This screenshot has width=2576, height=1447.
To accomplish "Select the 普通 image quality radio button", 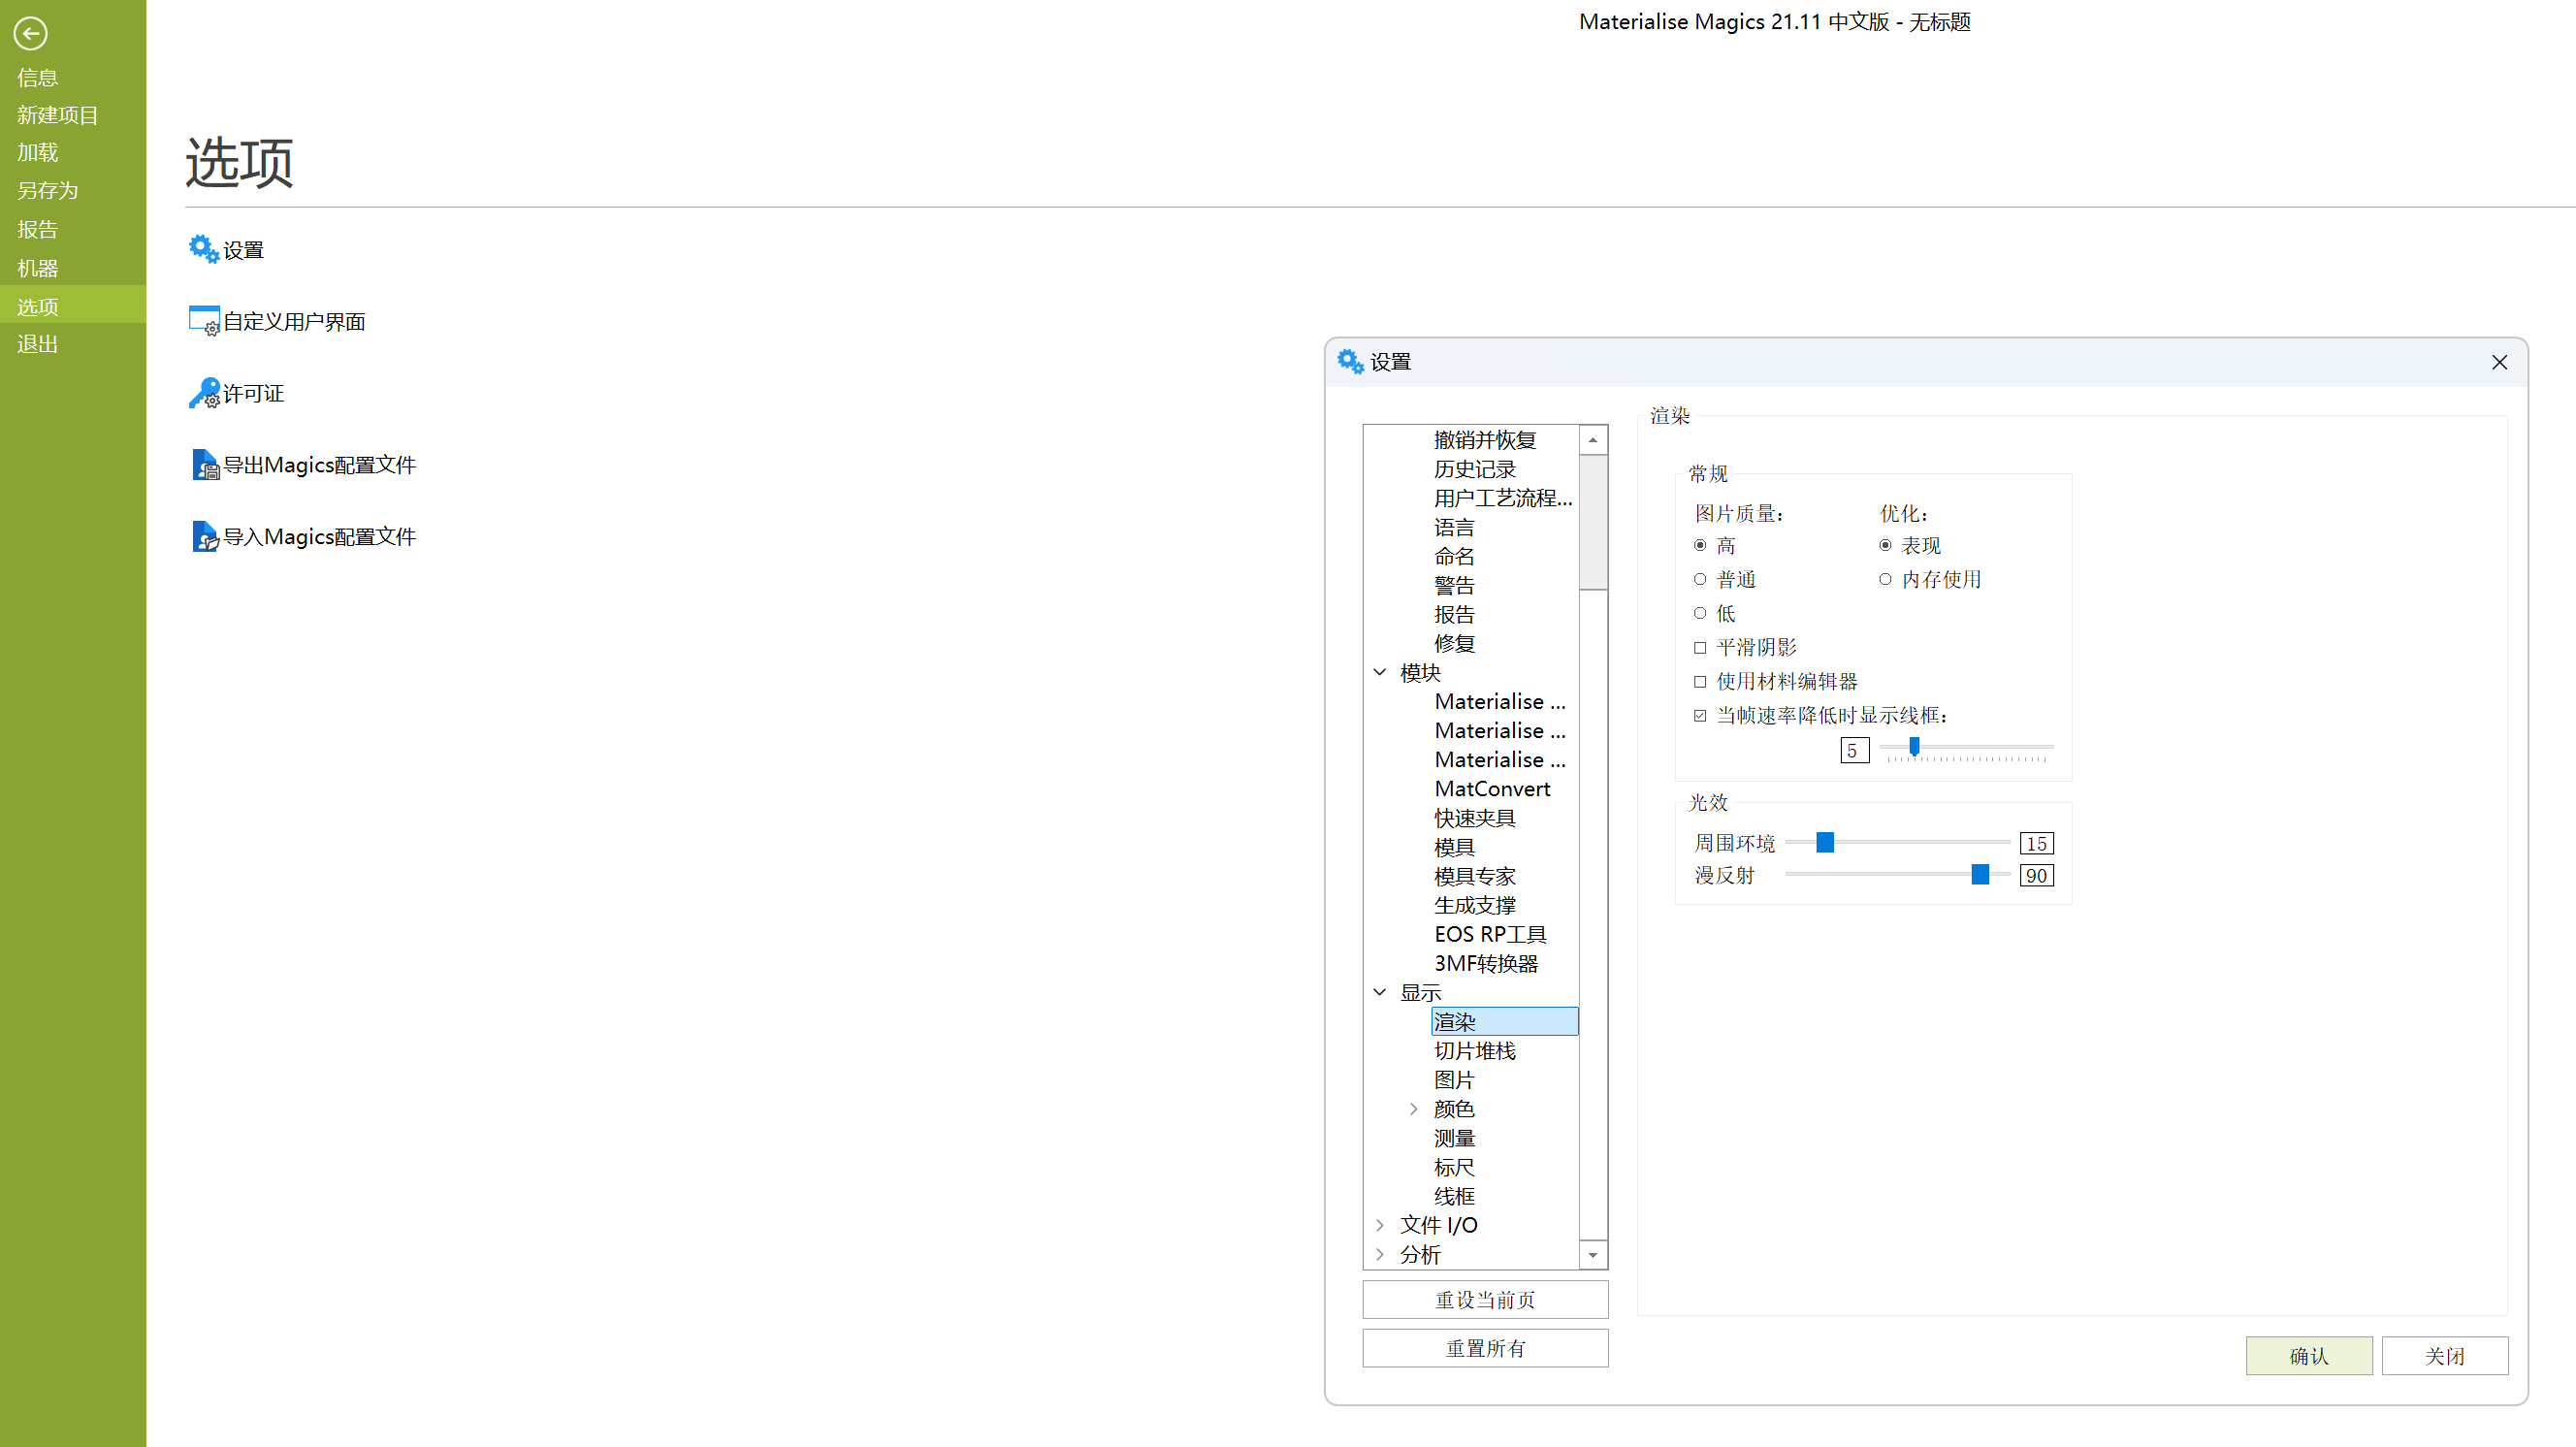I will click(1700, 580).
